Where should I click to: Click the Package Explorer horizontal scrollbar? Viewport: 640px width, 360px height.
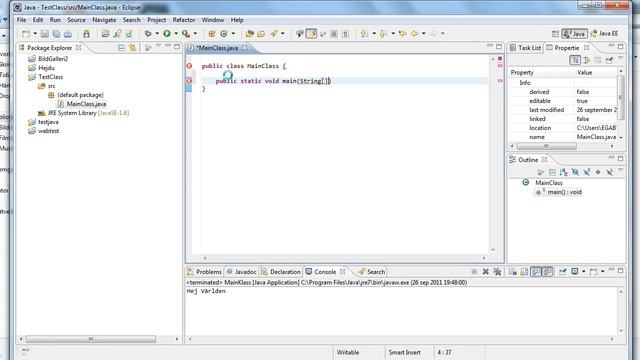click(91, 339)
